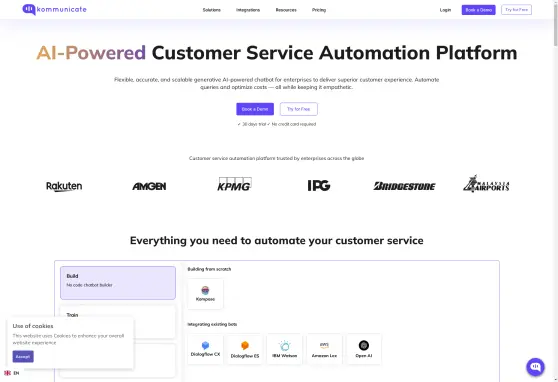Click Book a Demo in header
558x382 pixels.
pos(478,10)
